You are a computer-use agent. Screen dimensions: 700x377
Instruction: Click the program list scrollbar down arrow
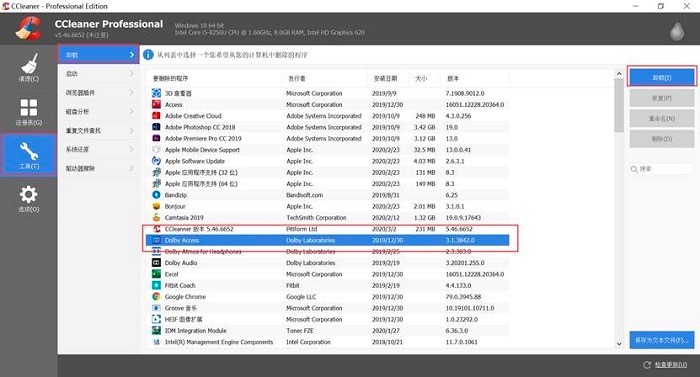pos(619,343)
